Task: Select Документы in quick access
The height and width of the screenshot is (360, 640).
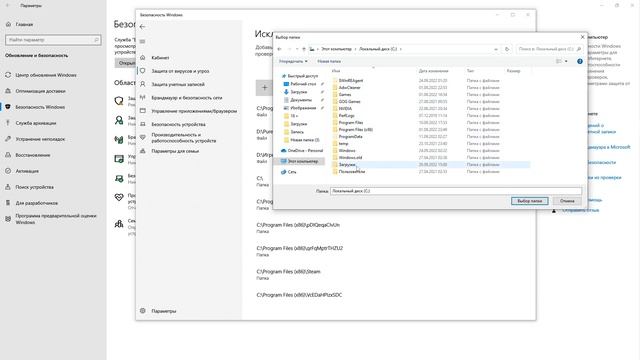Action: (x=301, y=100)
